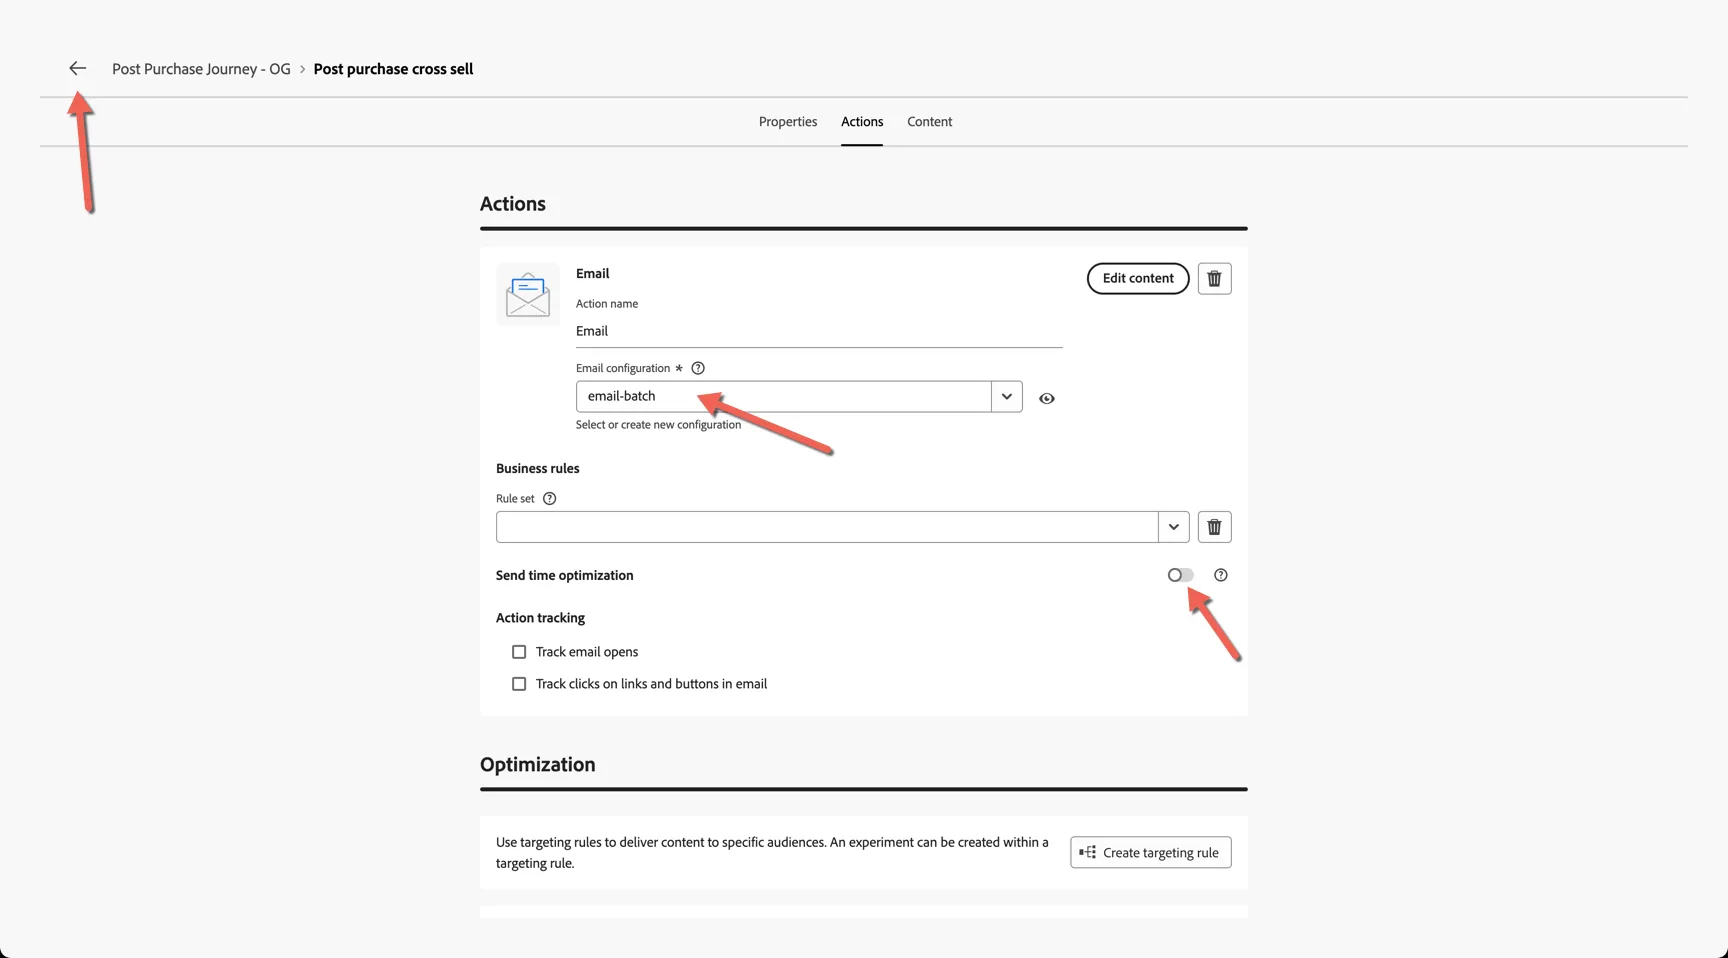Image resolution: width=1728 pixels, height=958 pixels.
Task: Select the Actions tab
Action: 861,121
